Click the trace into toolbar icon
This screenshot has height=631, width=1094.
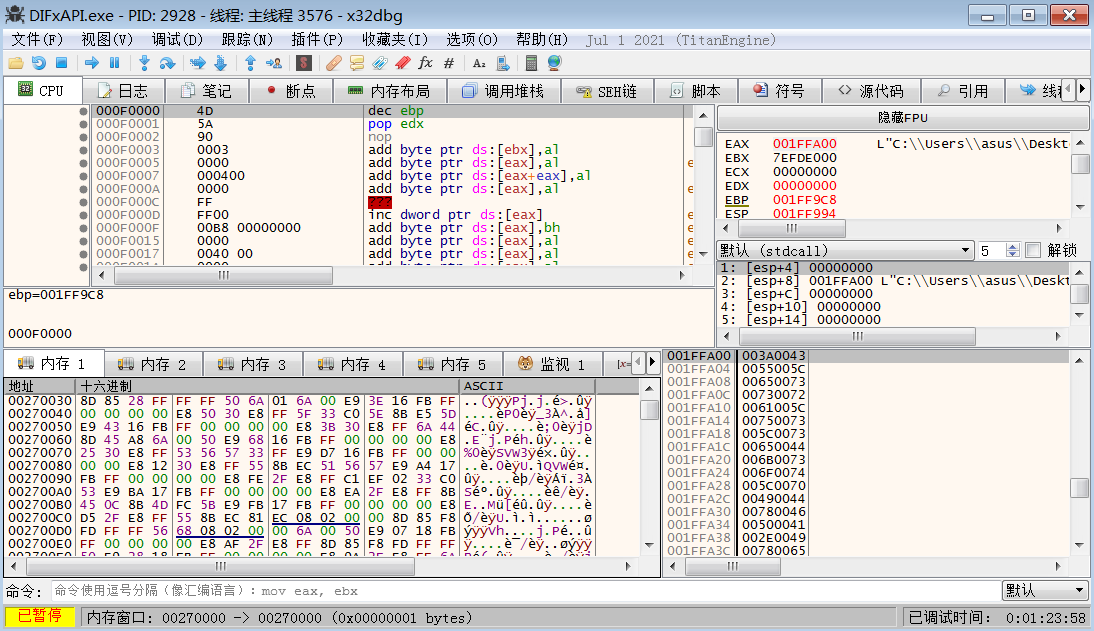point(198,63)
